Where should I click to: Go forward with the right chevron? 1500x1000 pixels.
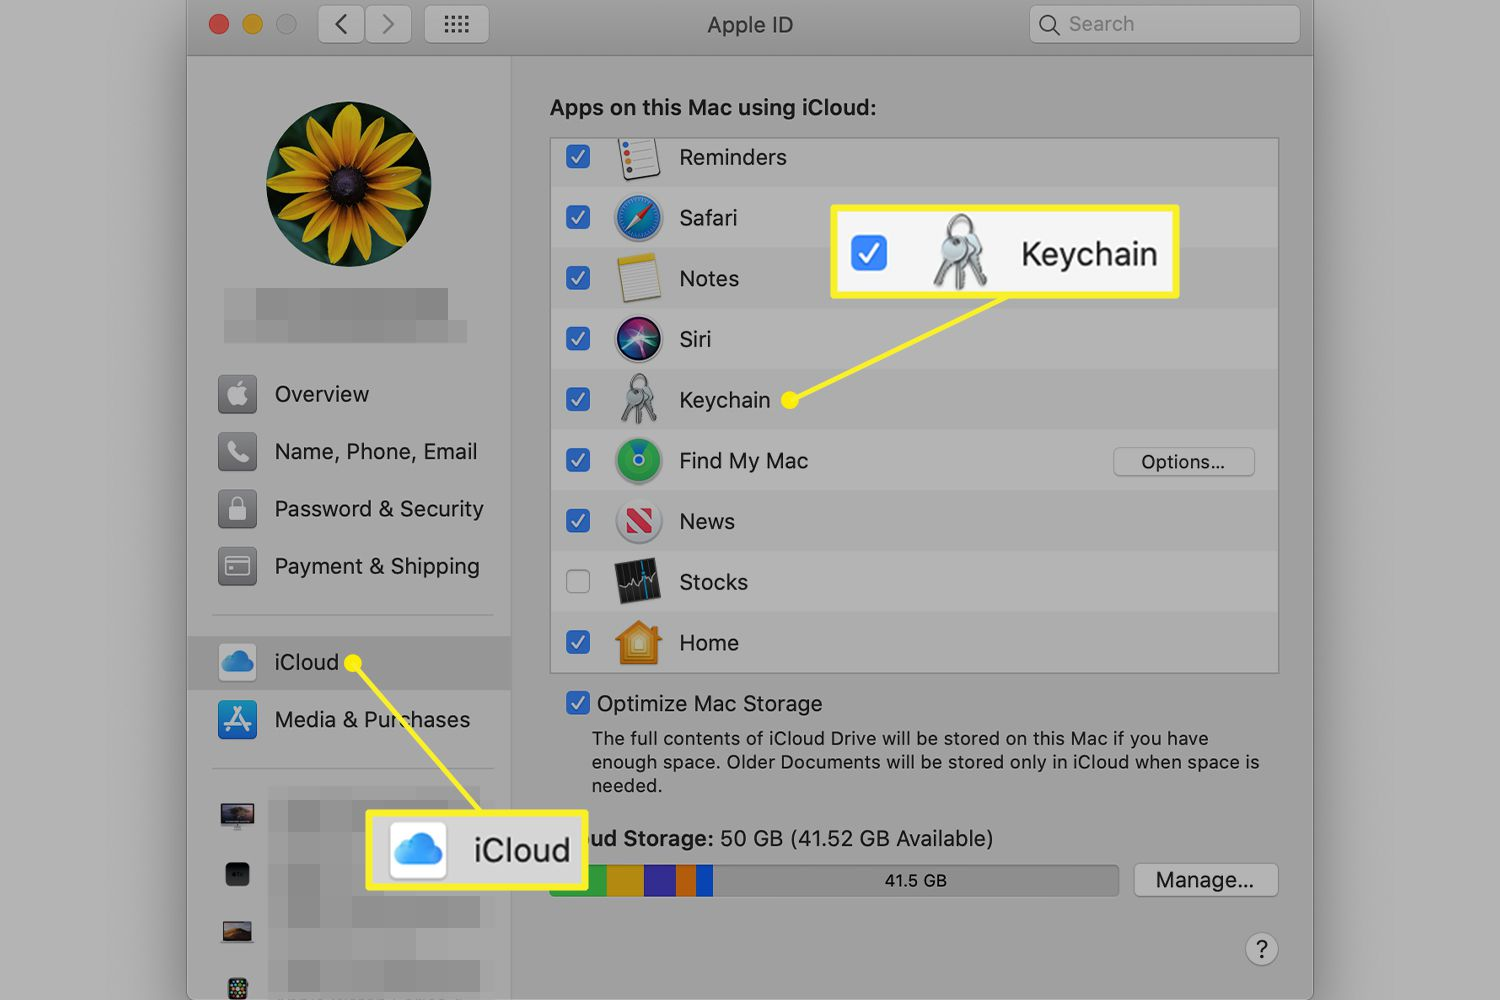coord(388,24)
